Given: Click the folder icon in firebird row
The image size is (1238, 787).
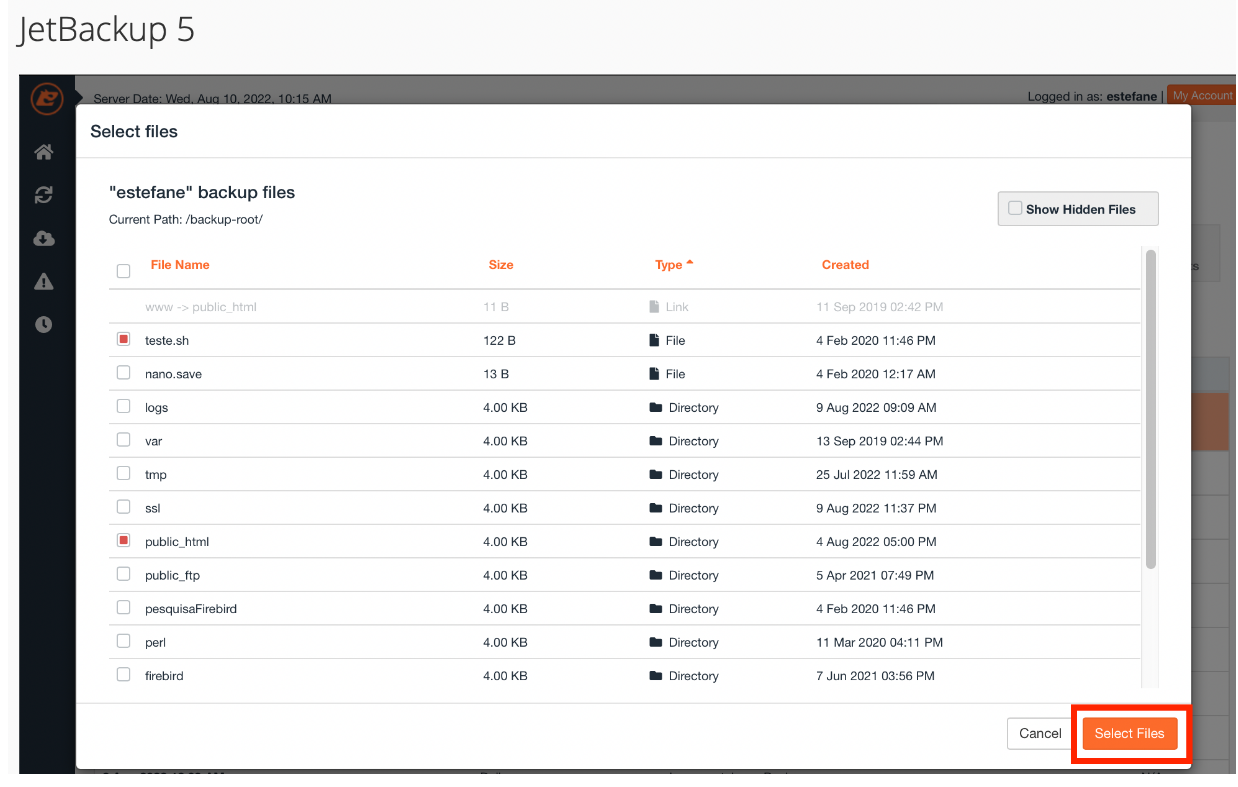Looking at the screenshot, I should pyautogui.click(x=656, y=676).
